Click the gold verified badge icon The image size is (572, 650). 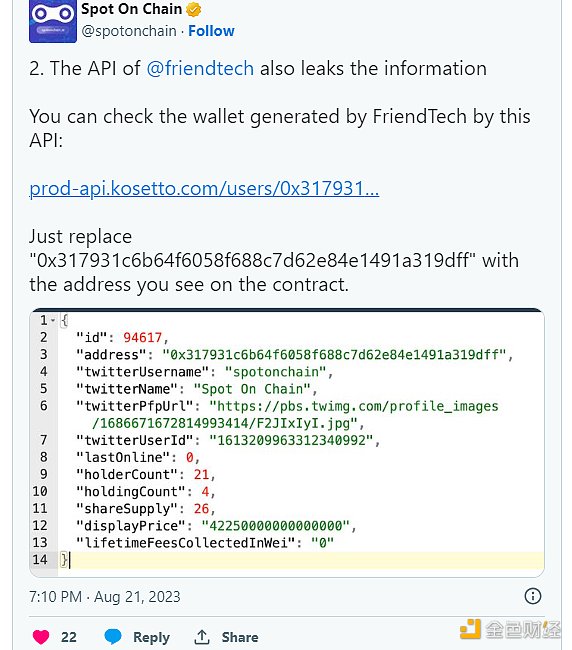point(194,9)
